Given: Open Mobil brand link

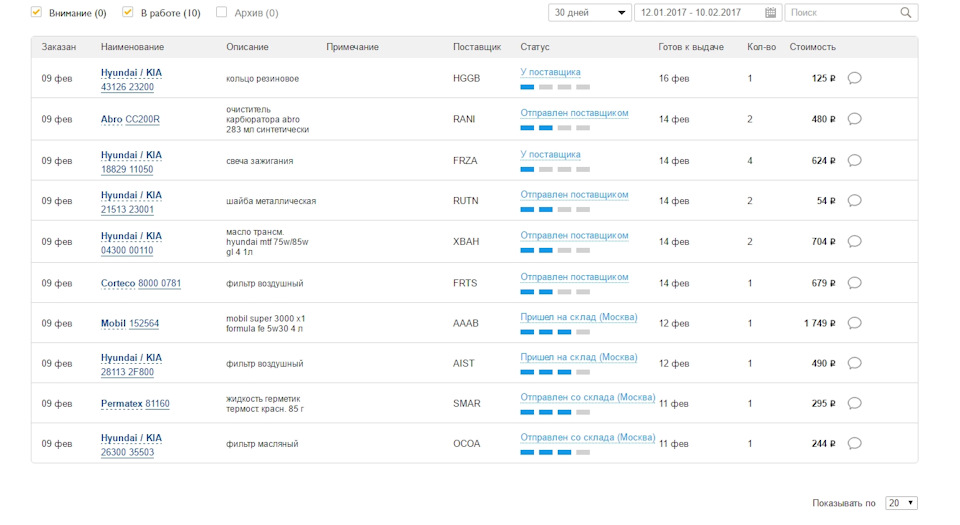Looking at the screenshot, I should (x=113, y=324).
